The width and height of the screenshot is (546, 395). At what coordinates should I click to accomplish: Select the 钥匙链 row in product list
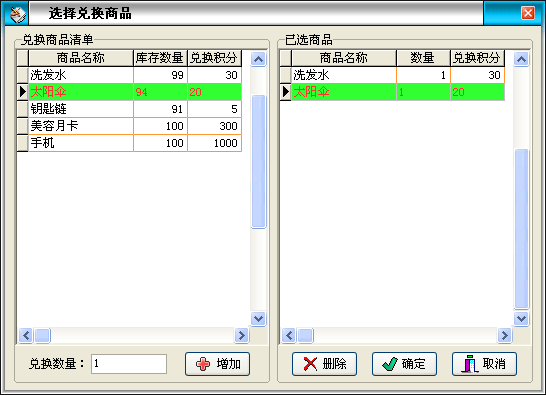pos(135,109)
